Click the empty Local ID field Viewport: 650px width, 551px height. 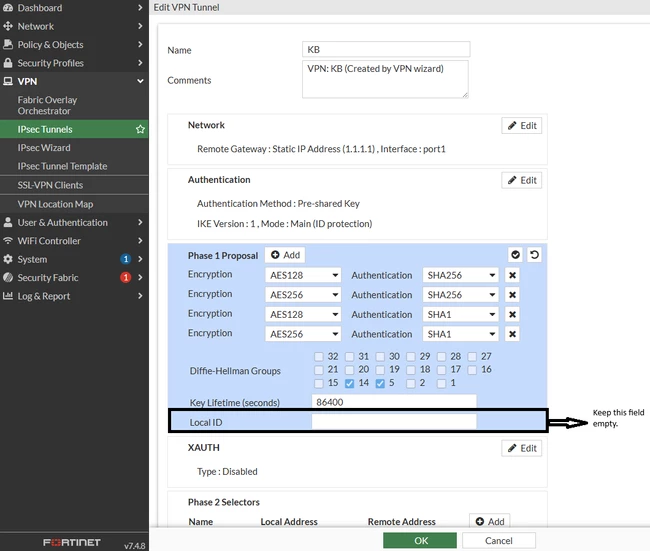(x=394, y=422)
